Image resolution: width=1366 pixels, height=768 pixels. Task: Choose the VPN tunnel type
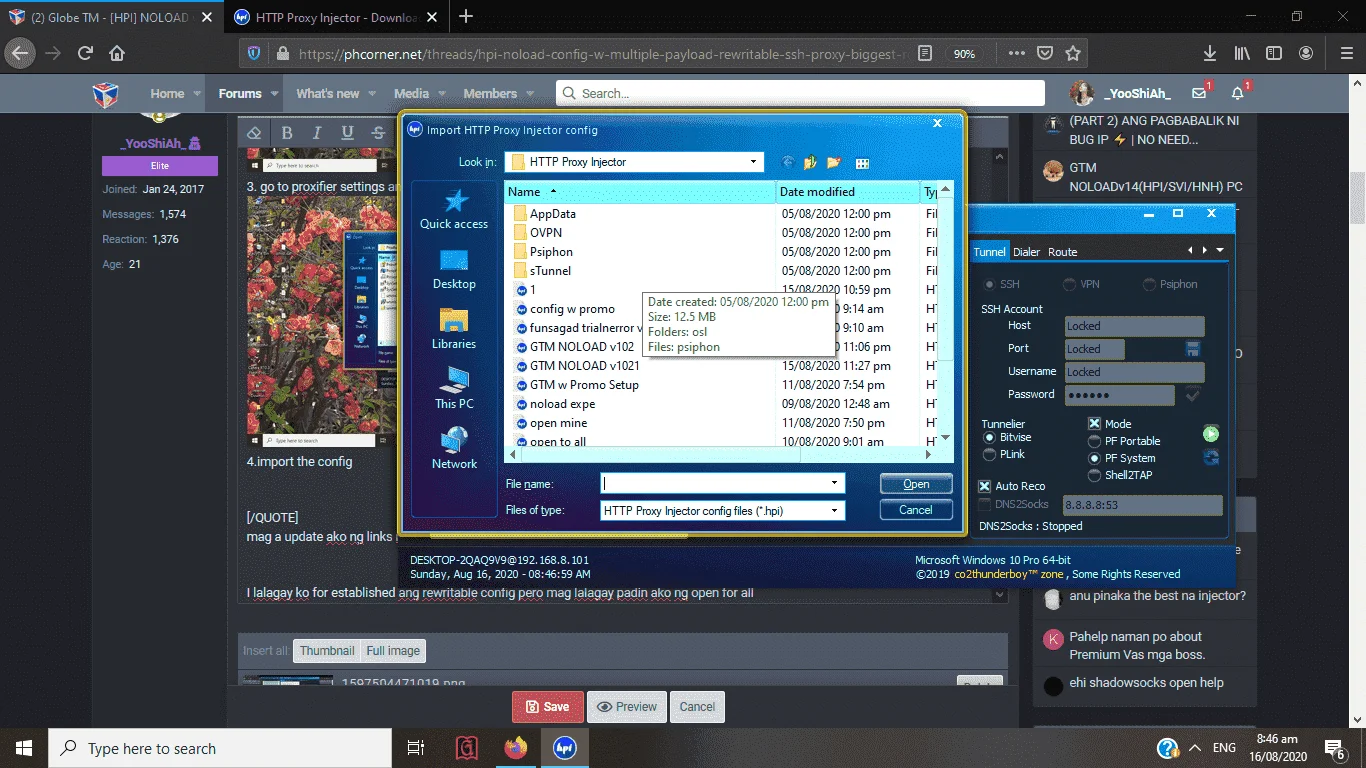pyautogui.click(x=1069, y=284)
